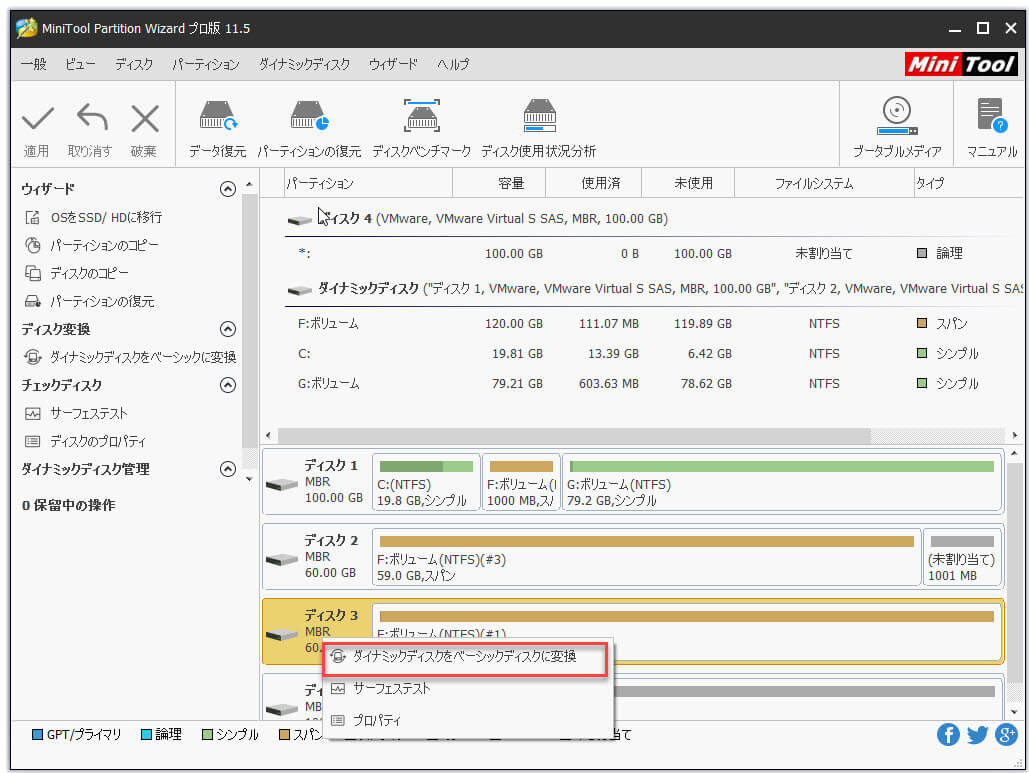Image resolution: width=1029 pixels, height=773 pixels.
Task: Expand the ダイナミックディスク管理 section
Action: [228, 469]
